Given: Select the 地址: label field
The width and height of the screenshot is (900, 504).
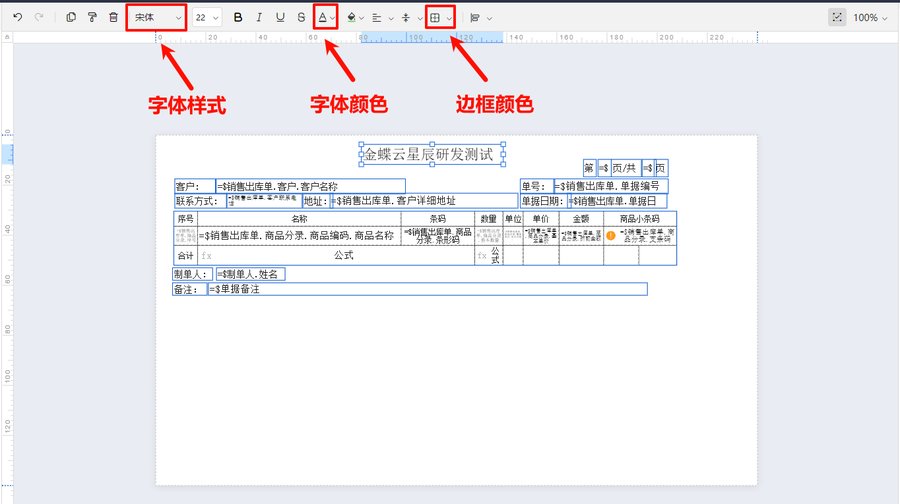Looking at the screenshot, I should (x=316, y=201).
